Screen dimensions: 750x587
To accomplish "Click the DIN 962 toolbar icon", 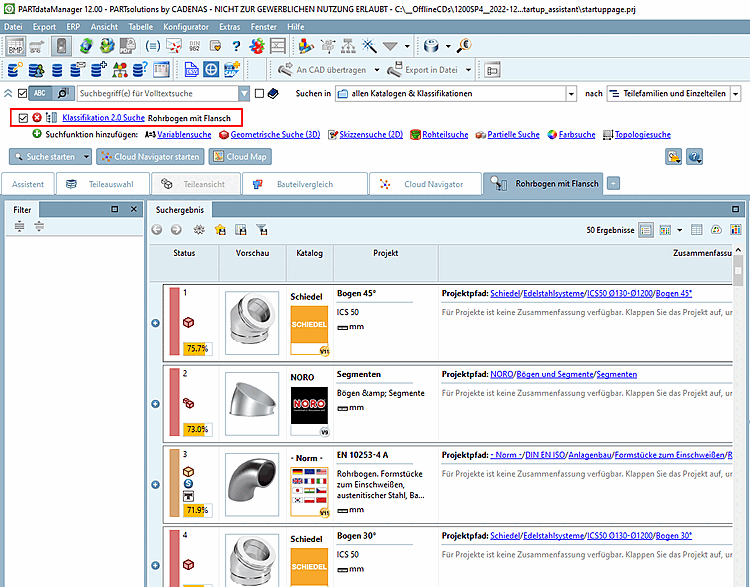I will point(194,46).
